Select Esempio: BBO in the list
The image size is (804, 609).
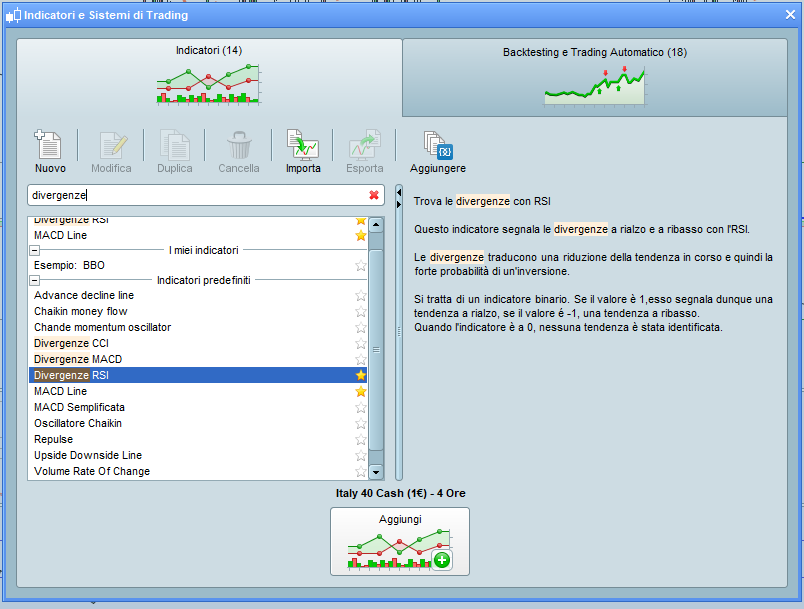pos(198,266)
